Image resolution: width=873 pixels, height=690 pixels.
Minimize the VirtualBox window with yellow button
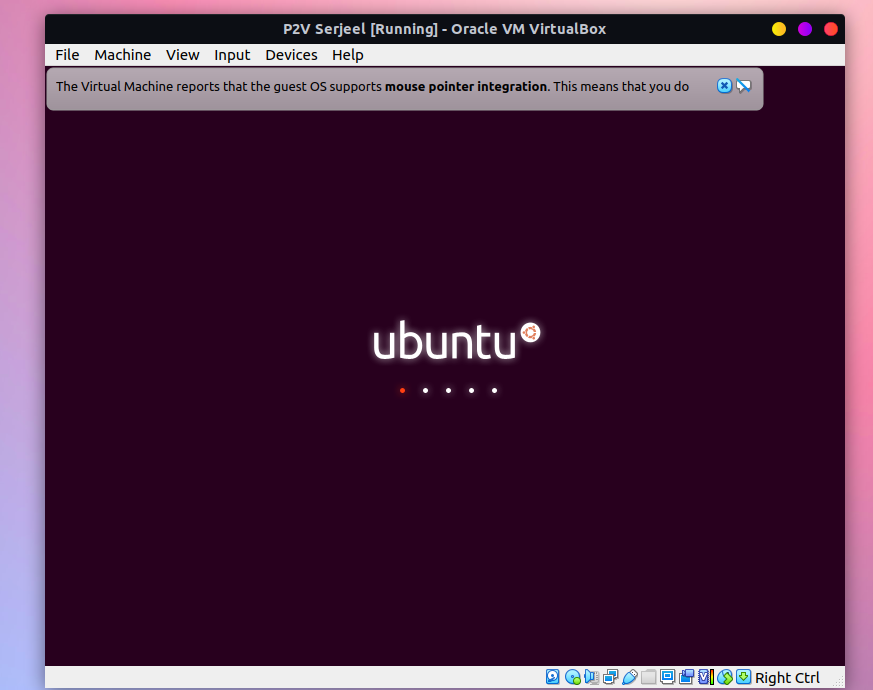[778, 29]
